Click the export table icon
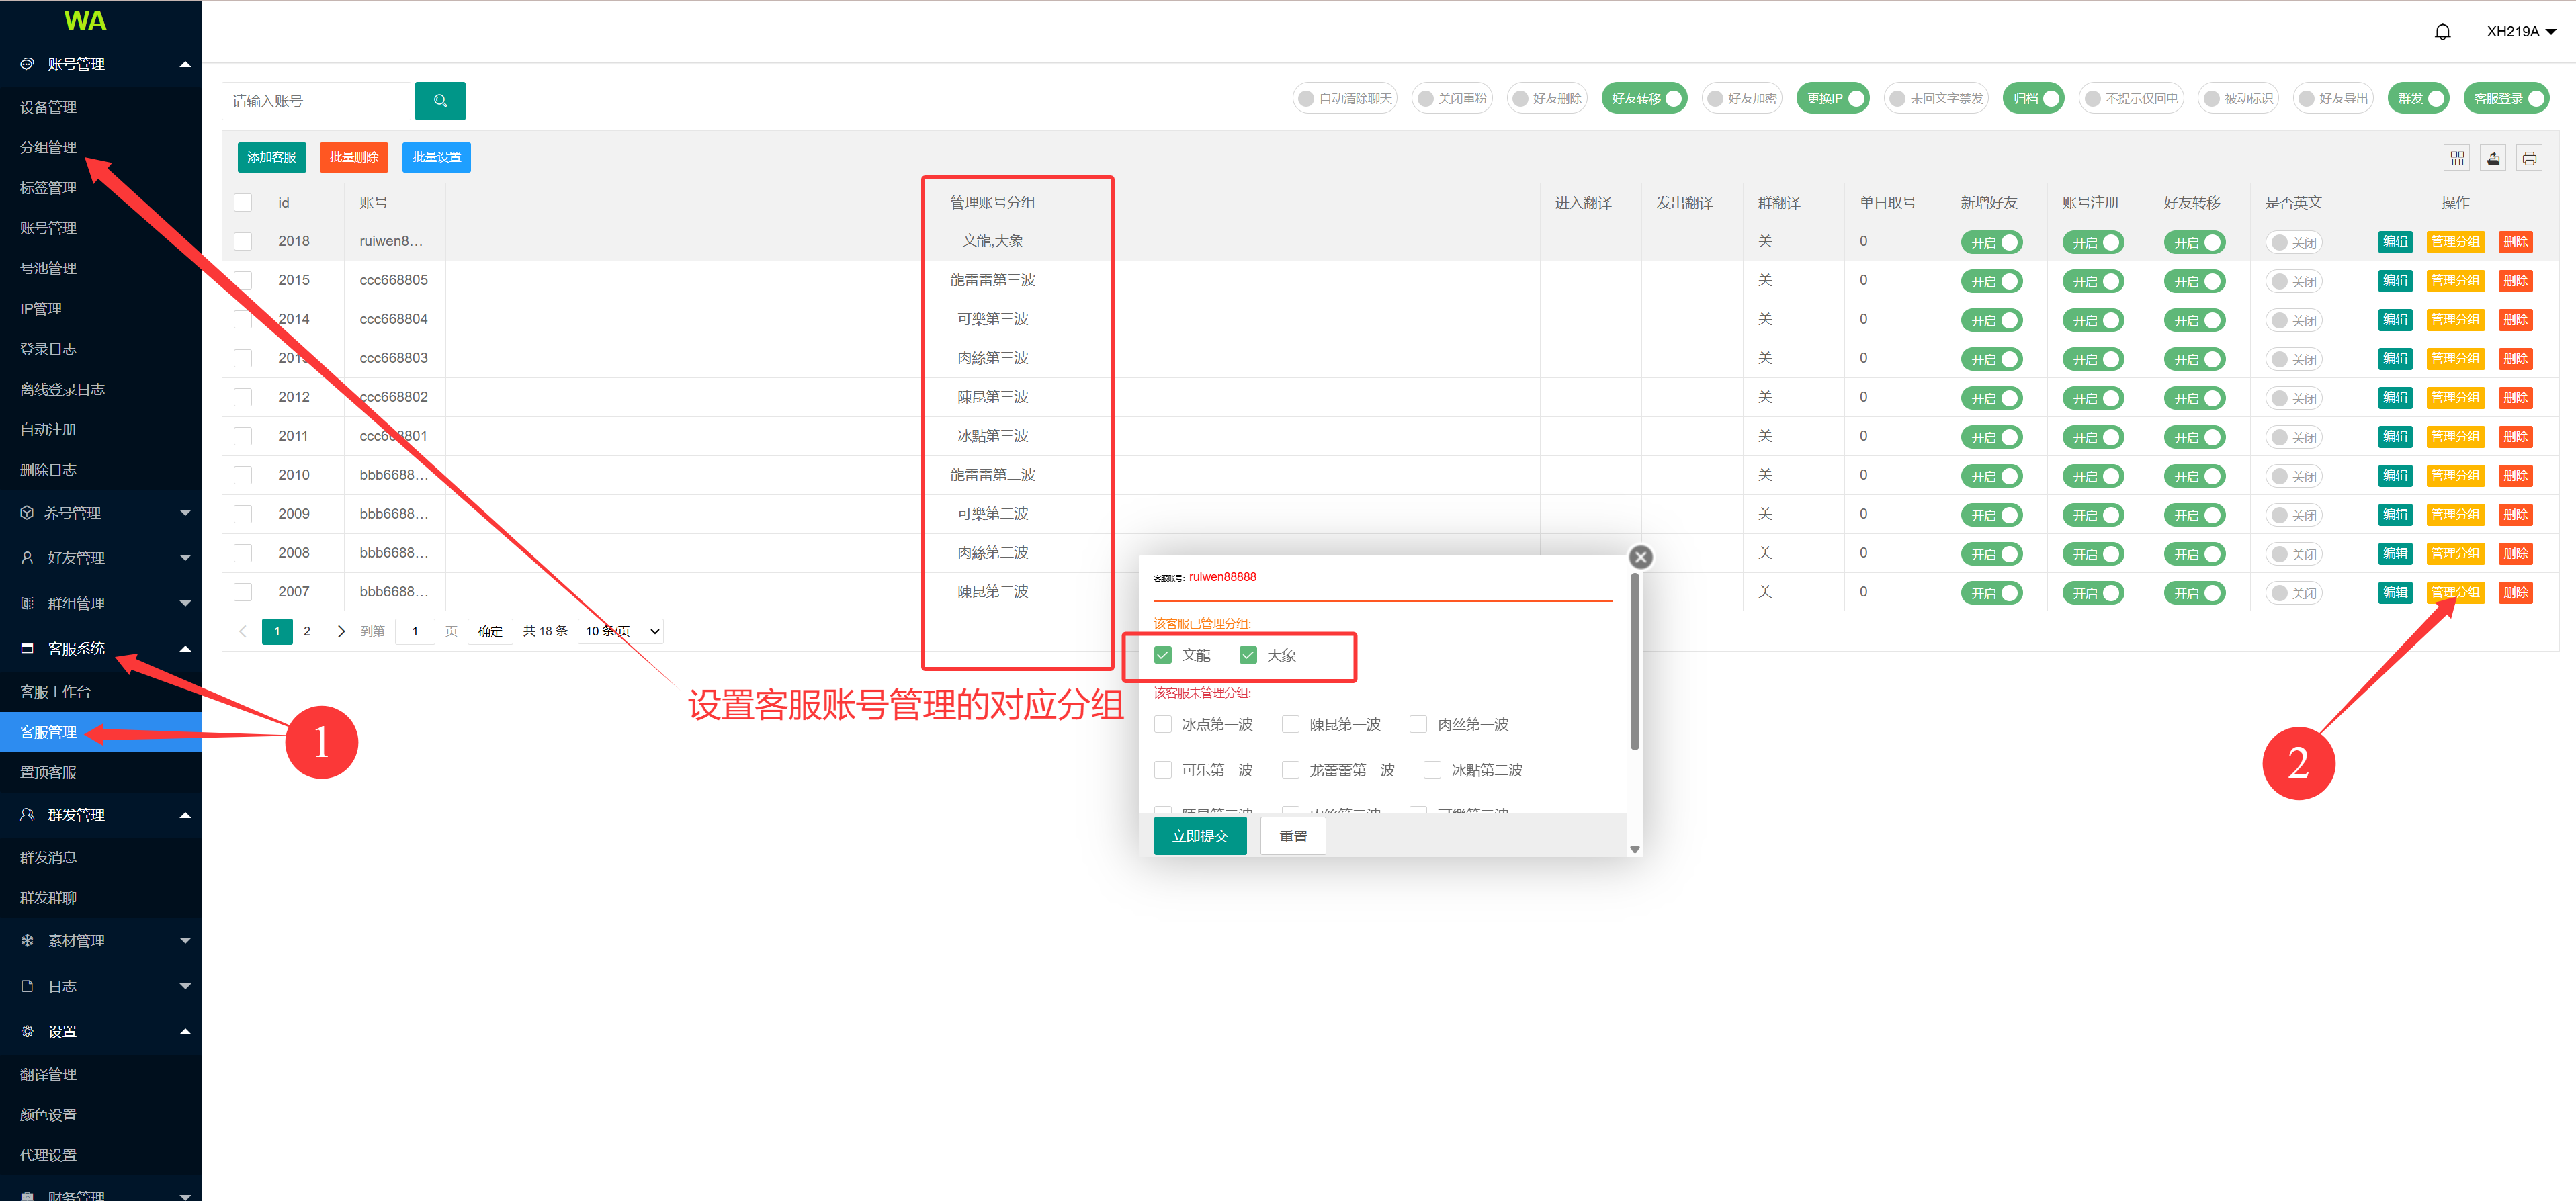 [2493, 158]
